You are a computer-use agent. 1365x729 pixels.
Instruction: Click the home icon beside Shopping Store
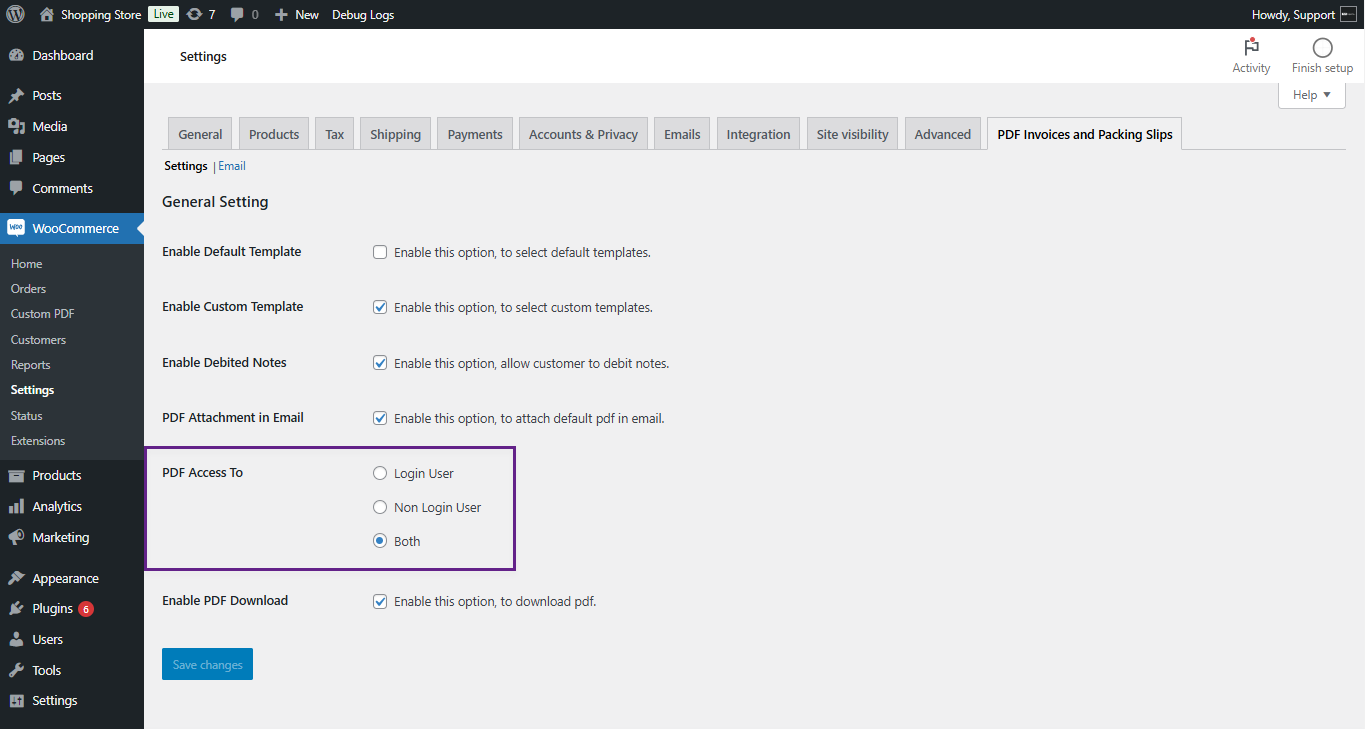click(x=47, y=15)
